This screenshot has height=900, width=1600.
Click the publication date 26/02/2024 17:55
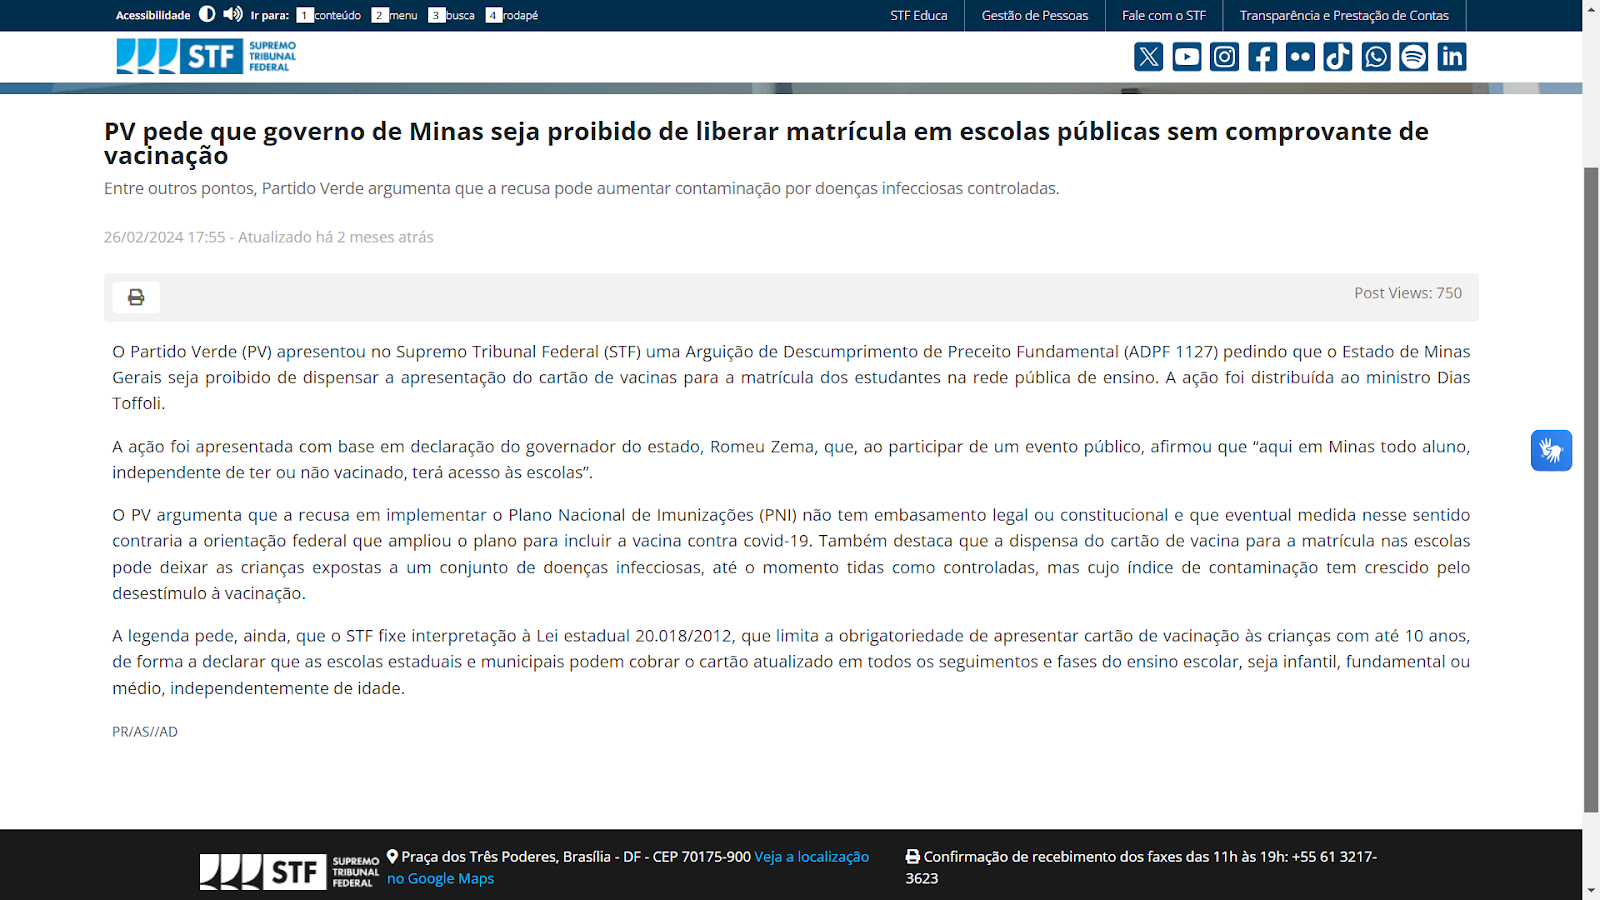[x=165, y=237]
